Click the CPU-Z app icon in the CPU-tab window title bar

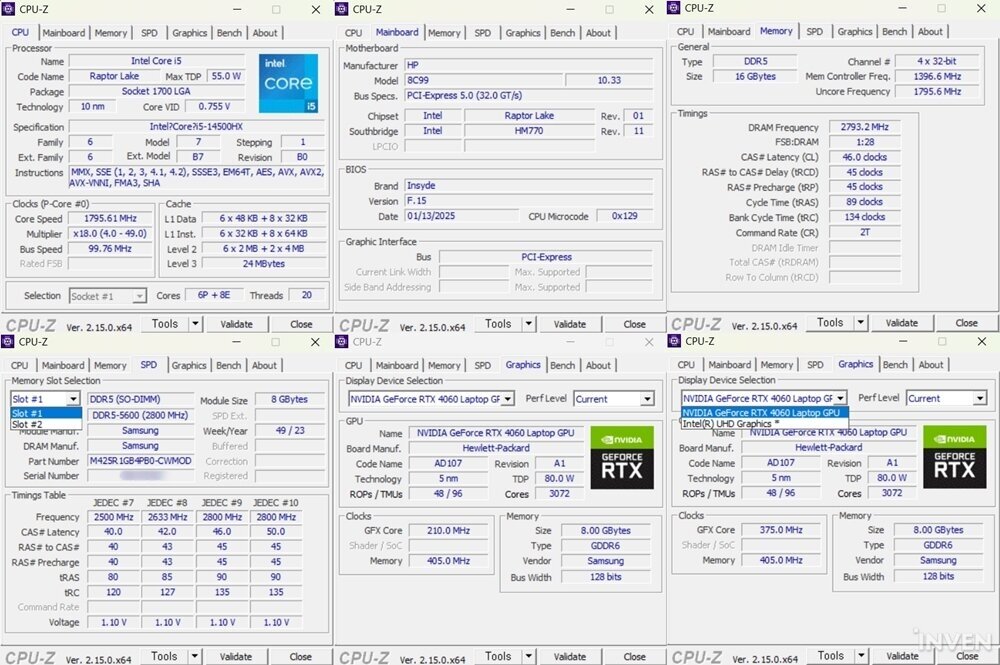(x=8, y=9)
